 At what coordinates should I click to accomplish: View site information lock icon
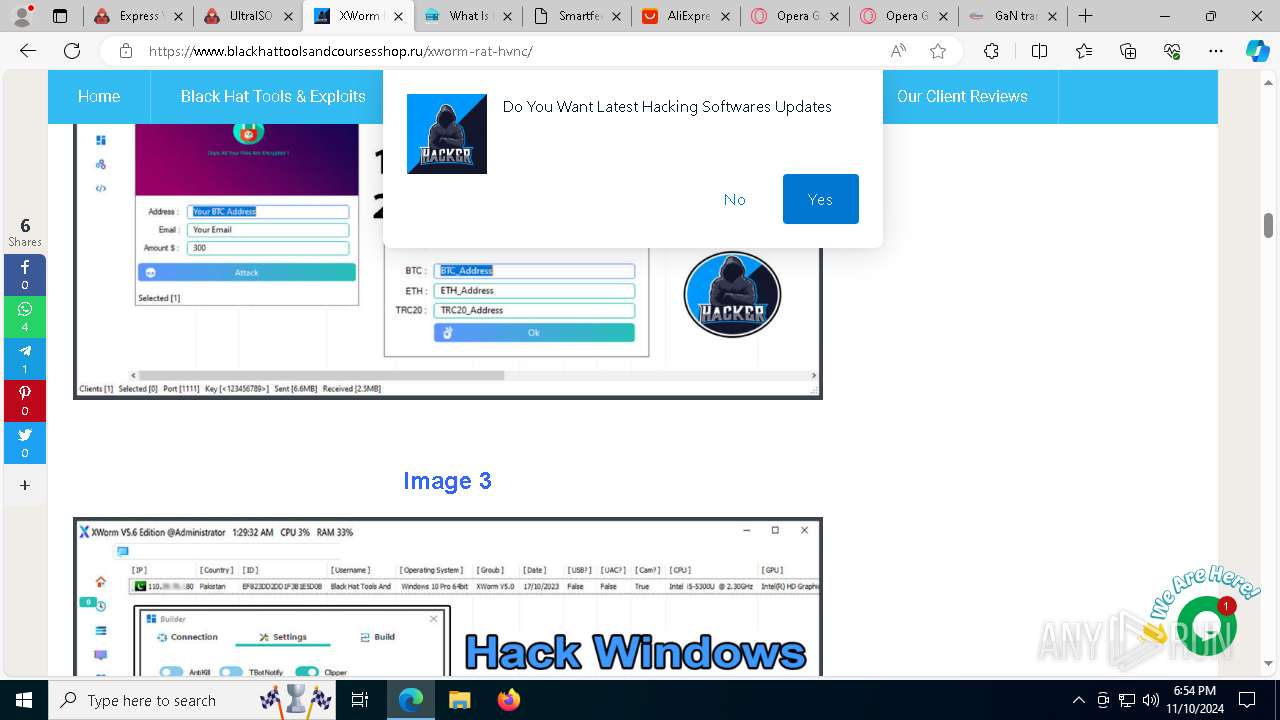point(126,51)
